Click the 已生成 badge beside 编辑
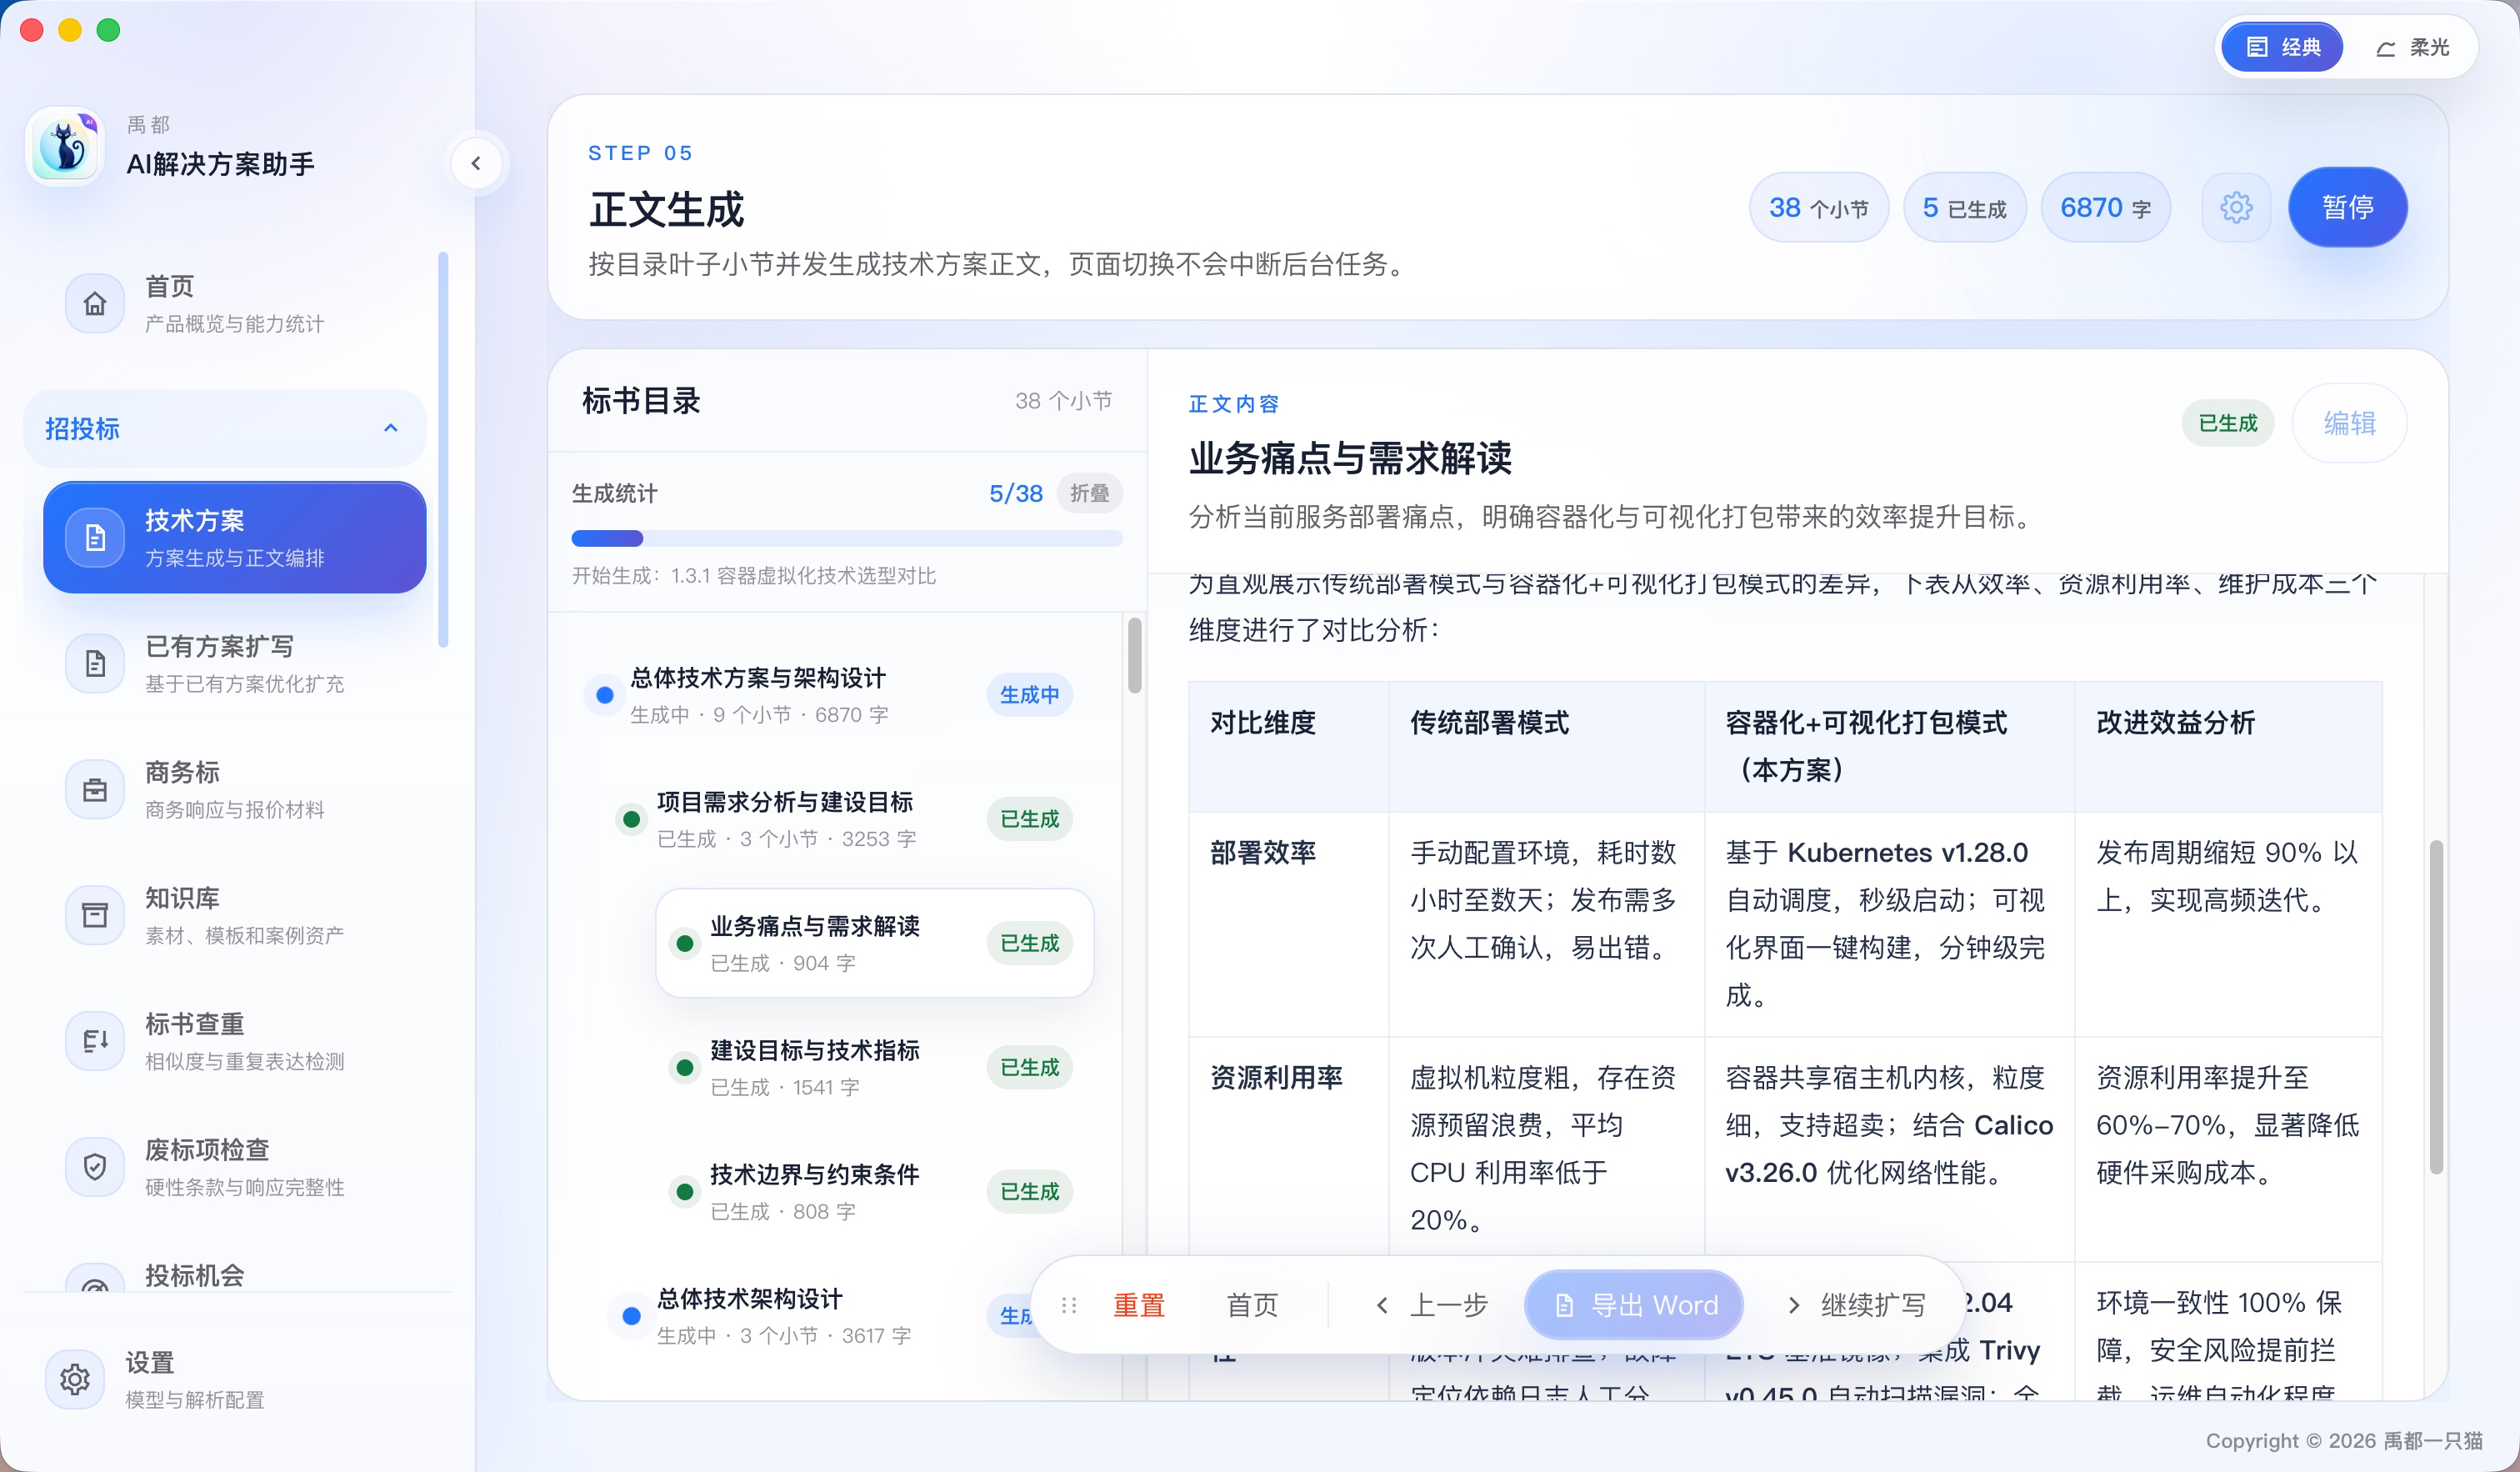 coord(2227,423)
